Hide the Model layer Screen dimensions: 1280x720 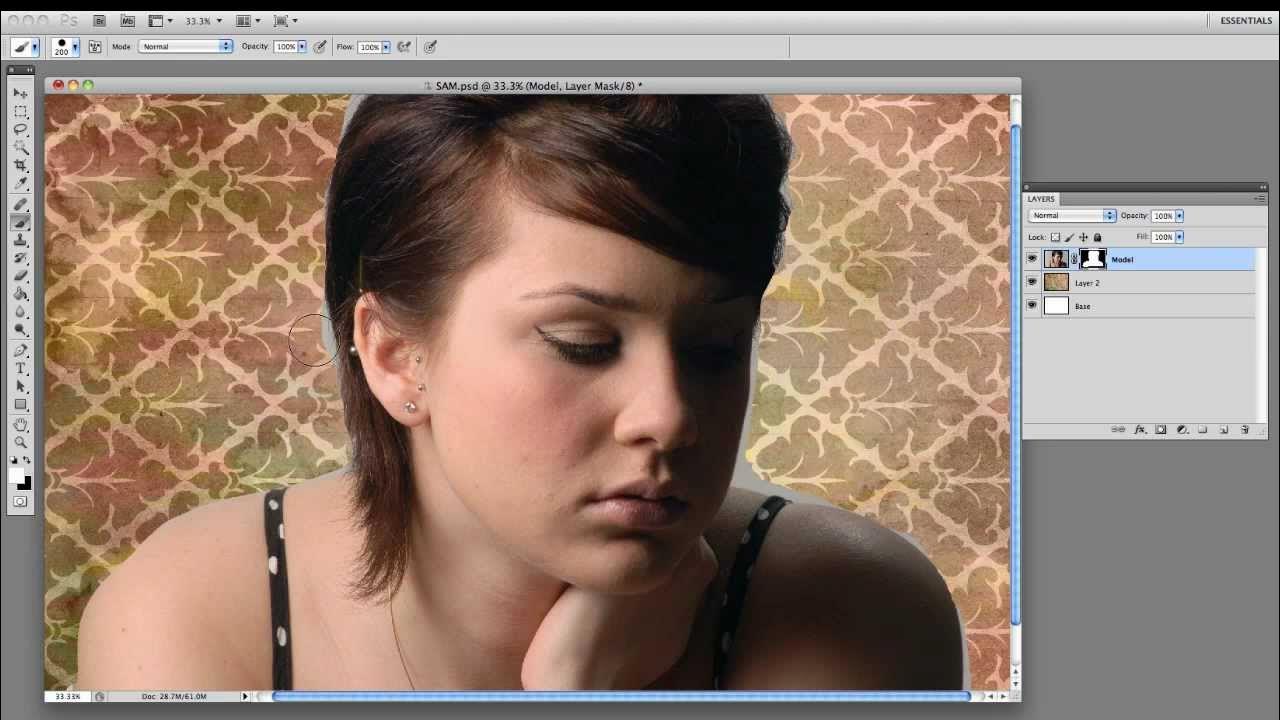click(x=1032, y=258)
